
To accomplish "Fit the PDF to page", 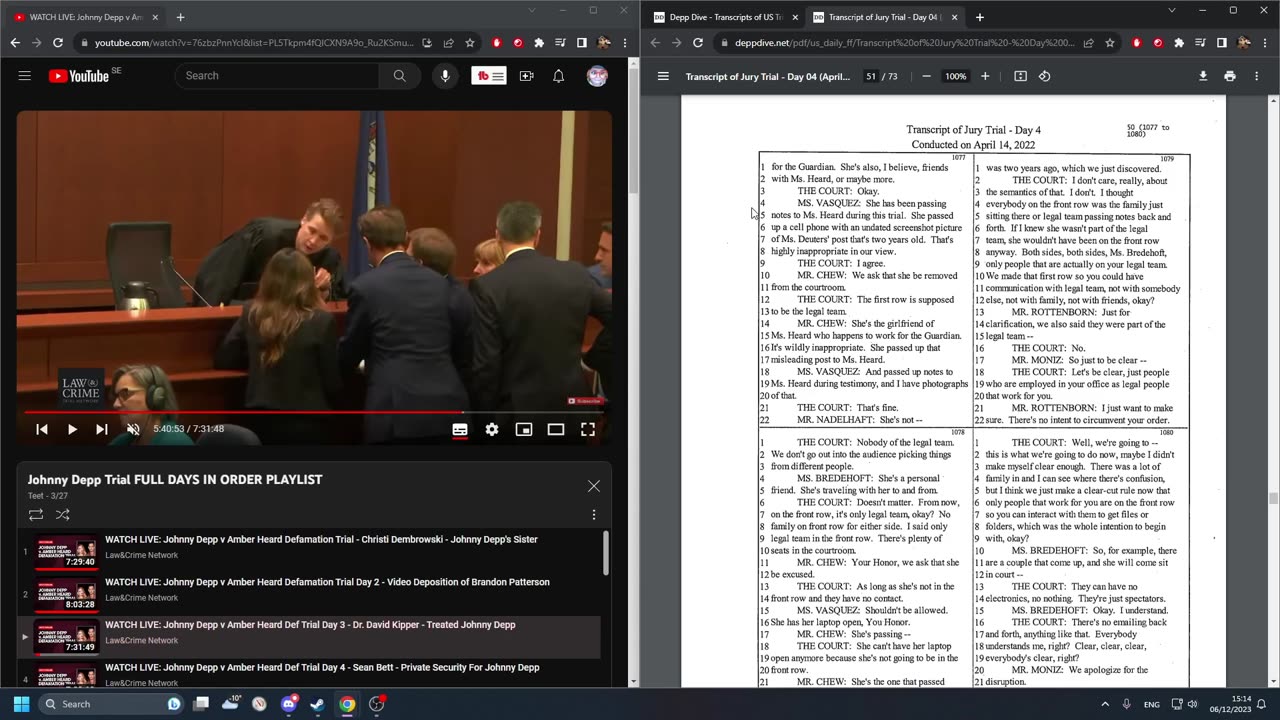I will [1020, 76].
